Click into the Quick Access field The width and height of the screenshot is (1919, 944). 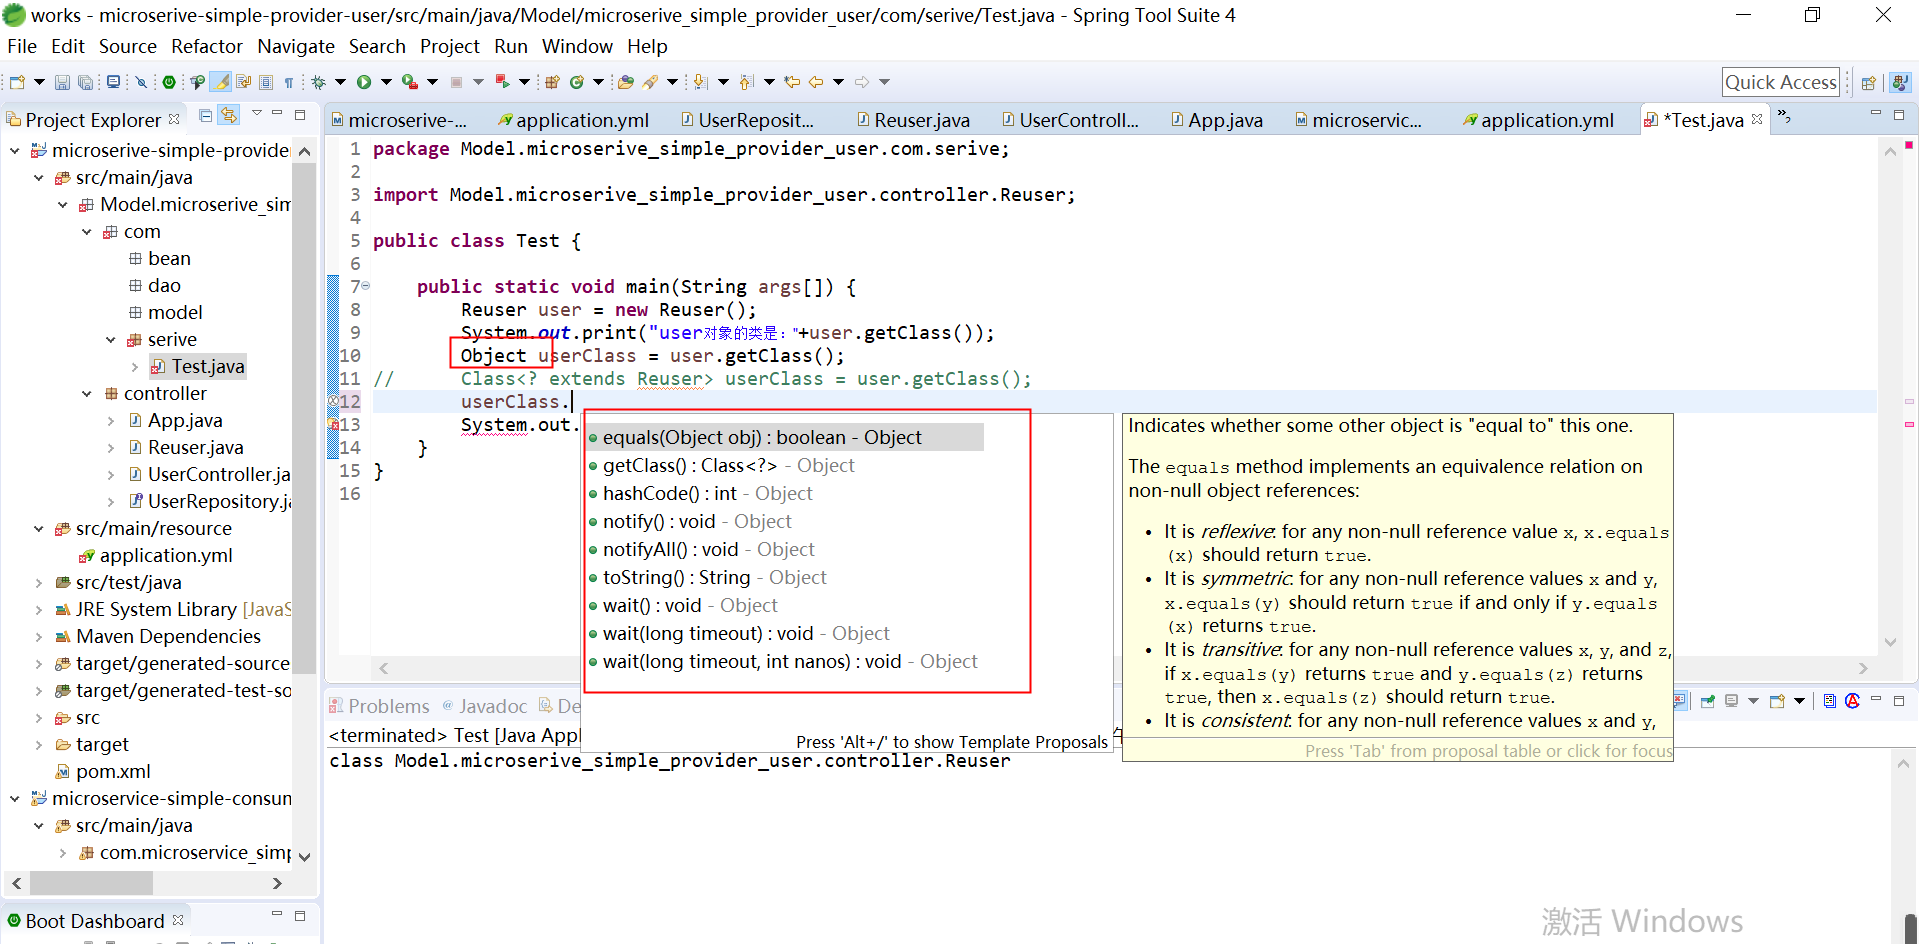1781,82
